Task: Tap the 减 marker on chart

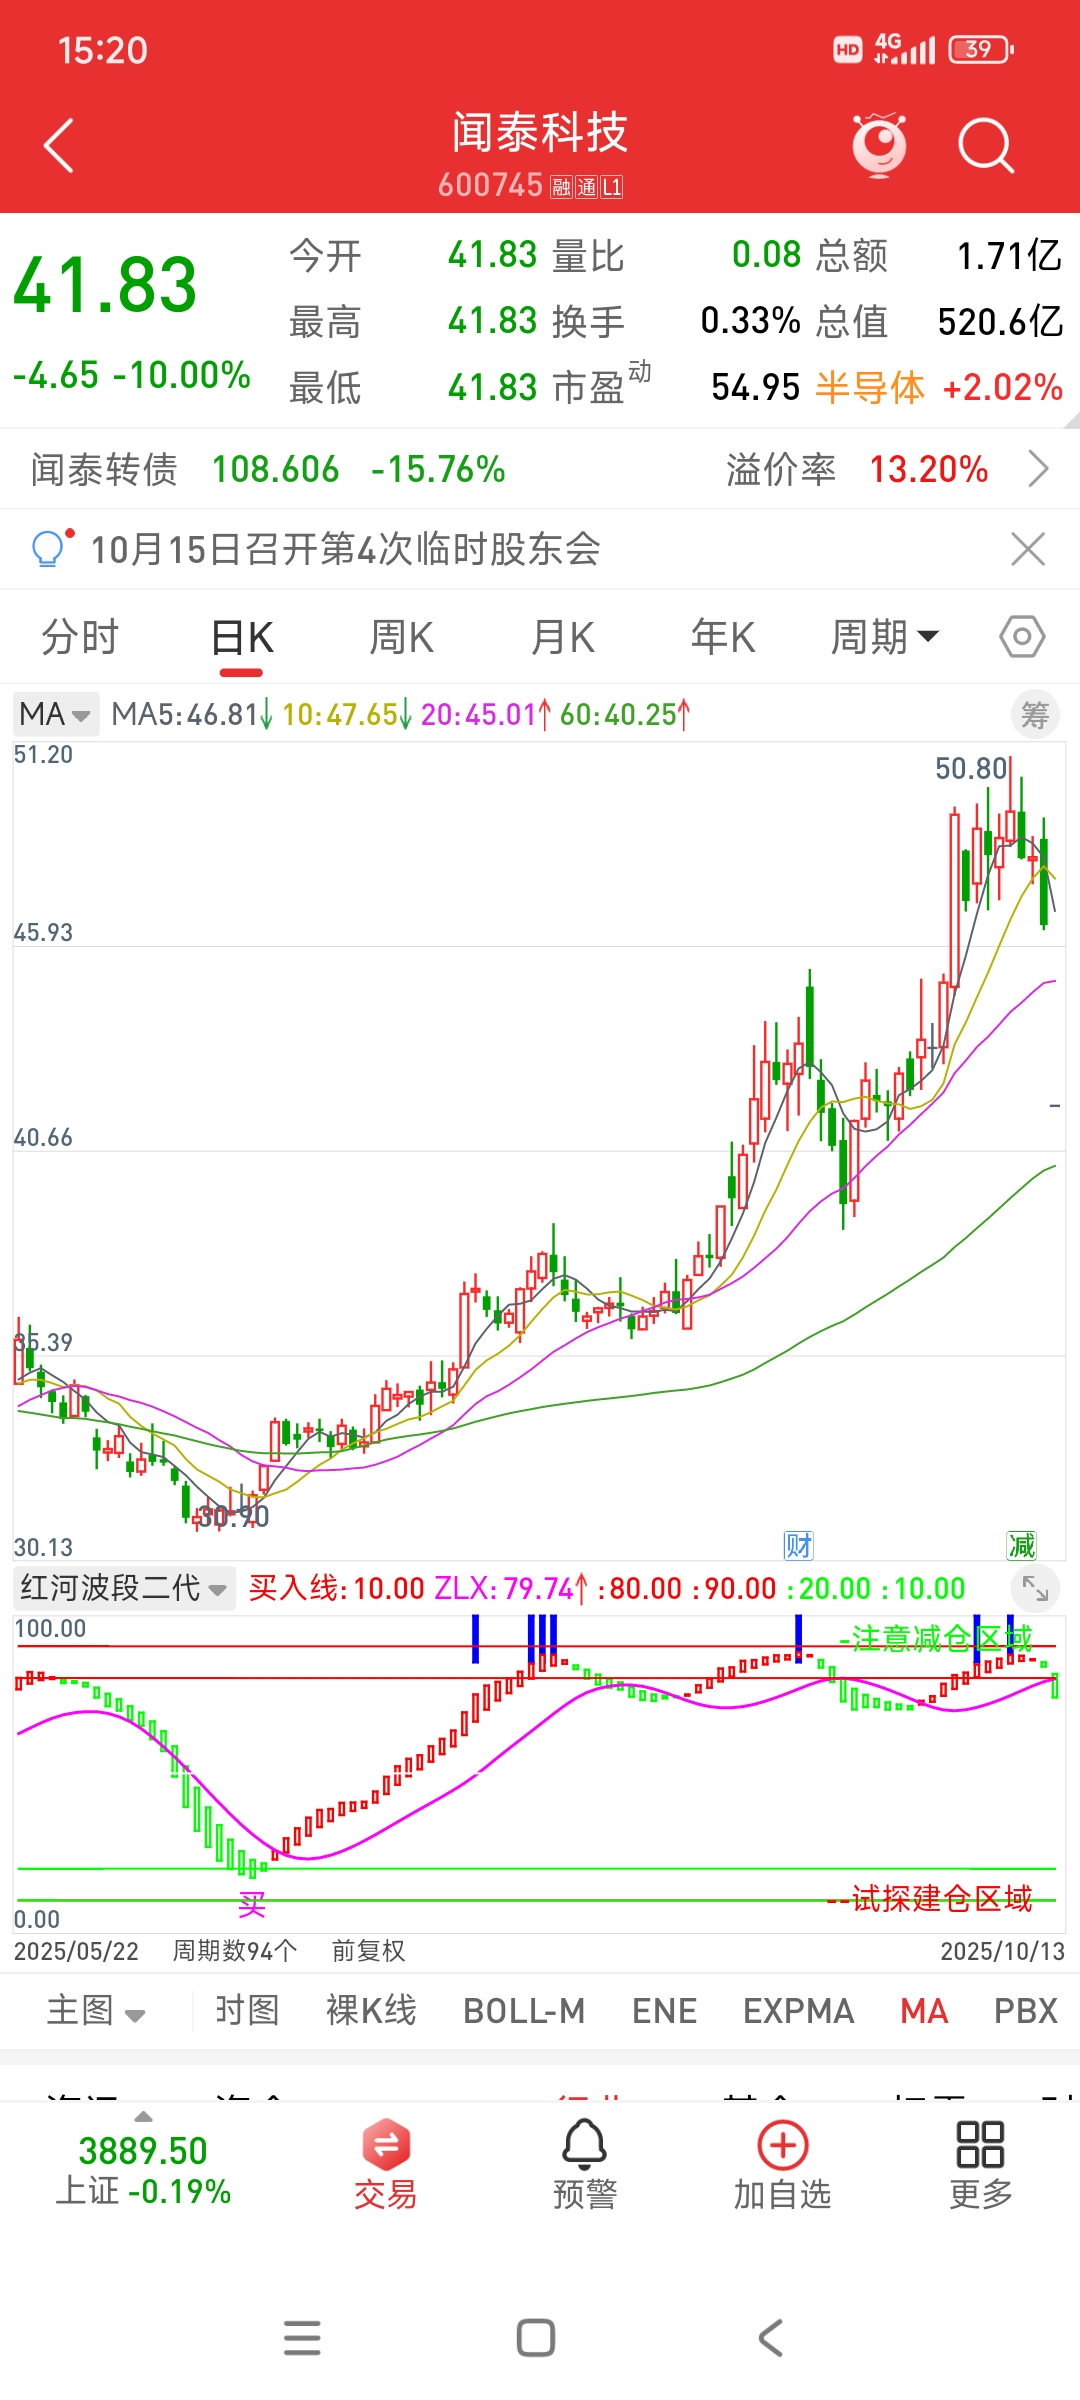Action: tap(1021, 1546)
